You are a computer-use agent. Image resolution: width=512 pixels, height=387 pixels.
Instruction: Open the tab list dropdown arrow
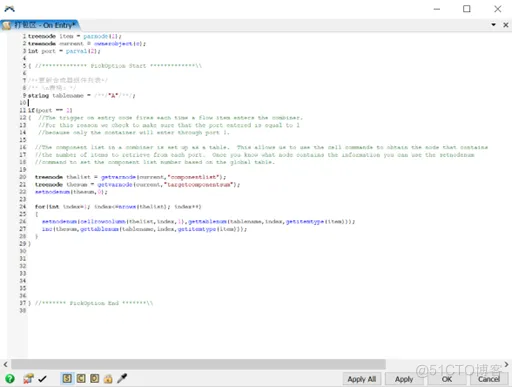[x=493, y=25]
